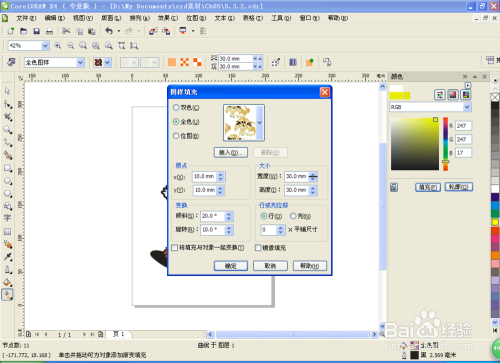500x363 pixels.
Task: Click the vertical hue slider bar
Action: pyautogui.click(x=445, y=144)
